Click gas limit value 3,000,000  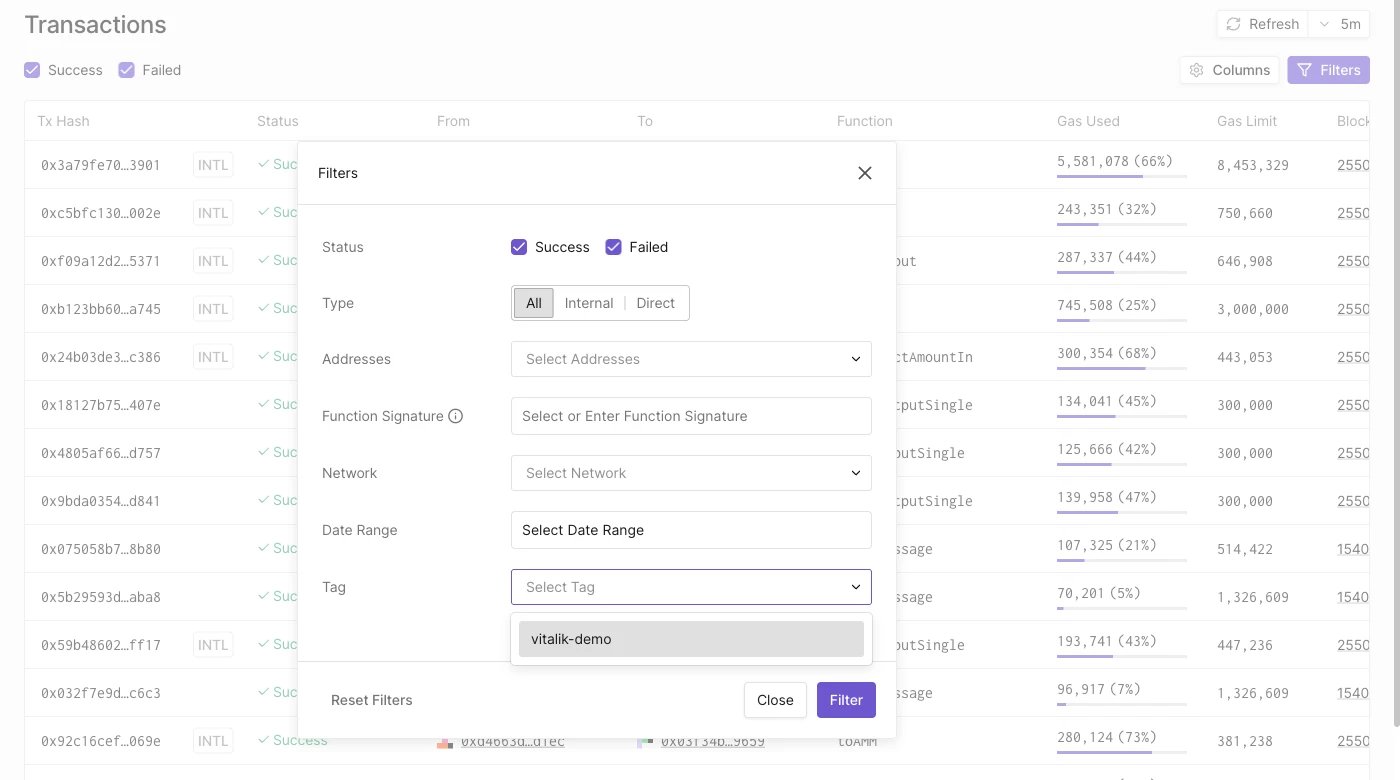point(1253,309)
